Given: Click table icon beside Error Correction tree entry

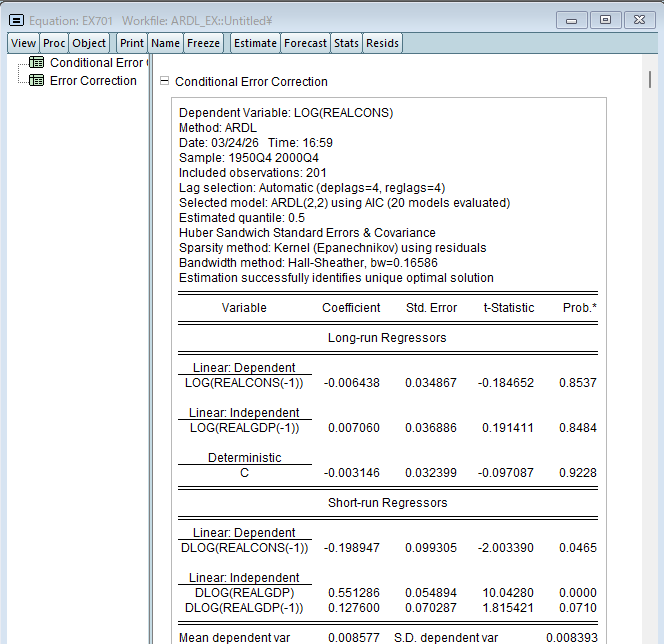Looking at the screenshot, I should click(x=37, y=81).
